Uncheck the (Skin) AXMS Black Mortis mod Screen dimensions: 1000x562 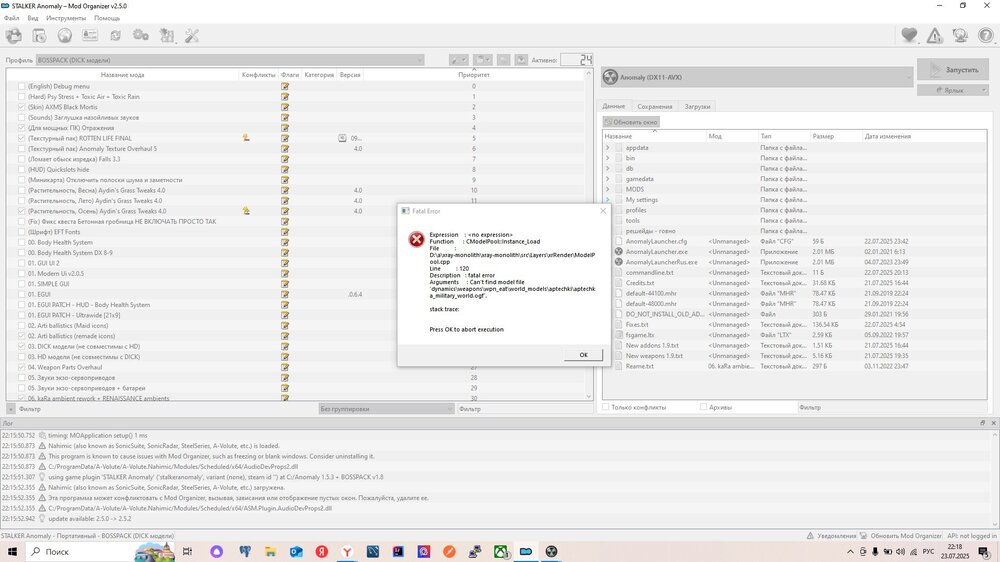click(x=22, y=107)
